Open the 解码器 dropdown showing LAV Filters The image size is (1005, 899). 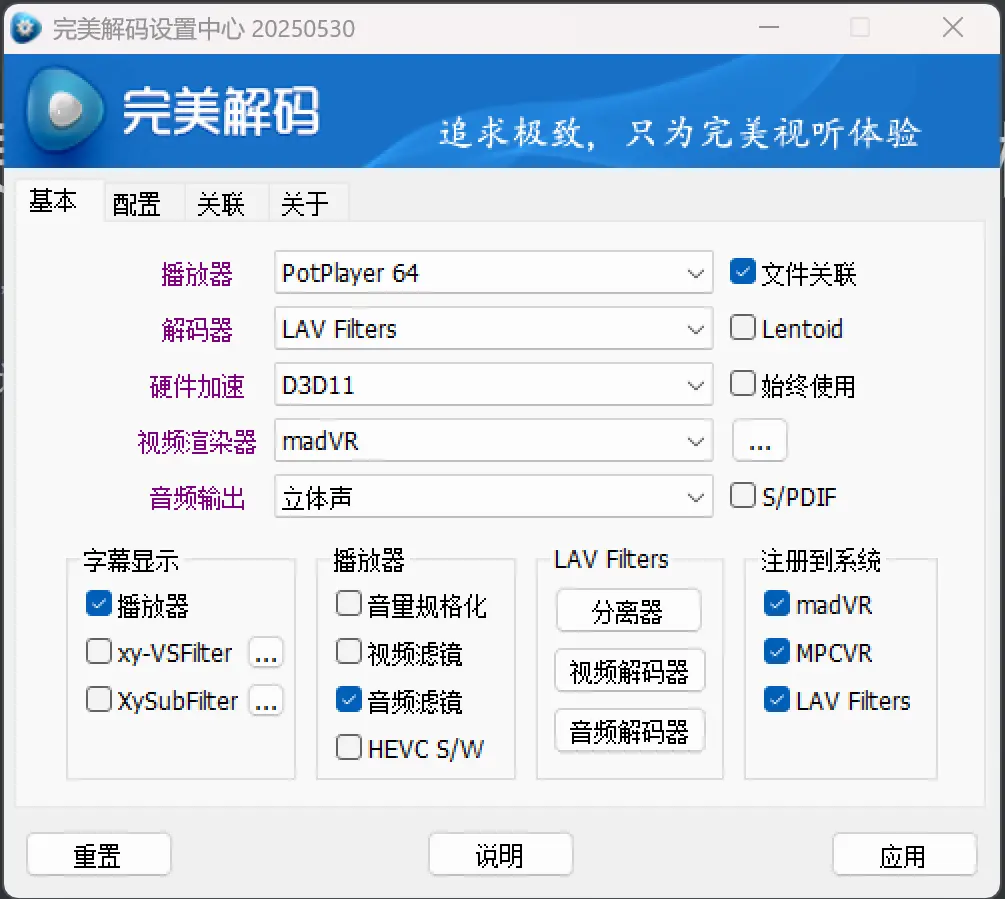(x=494, y=329)
